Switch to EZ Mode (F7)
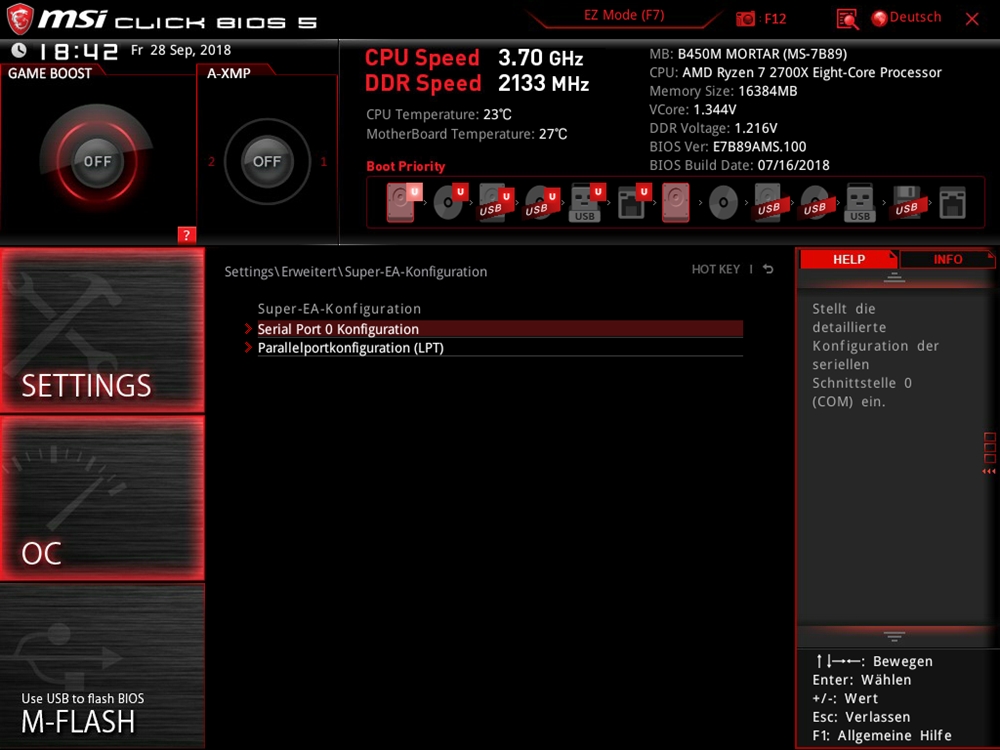Viewport: 1000px width, 750px height. click(x=624, y=15)
